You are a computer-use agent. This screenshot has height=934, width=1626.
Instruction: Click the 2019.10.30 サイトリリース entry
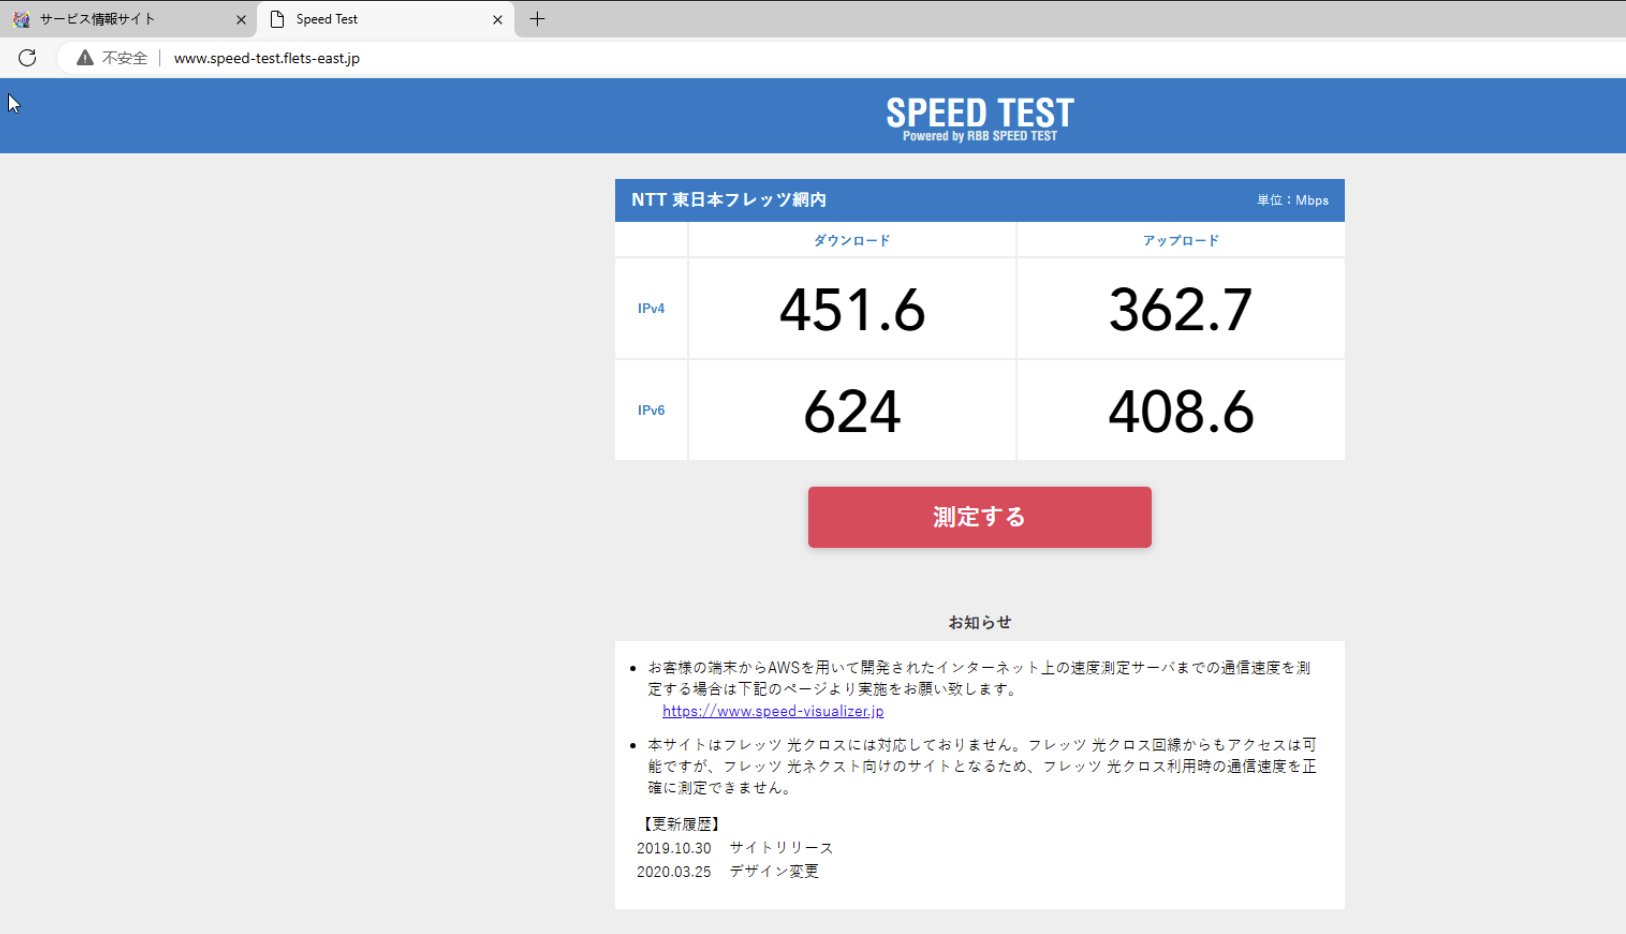(735, 848)
